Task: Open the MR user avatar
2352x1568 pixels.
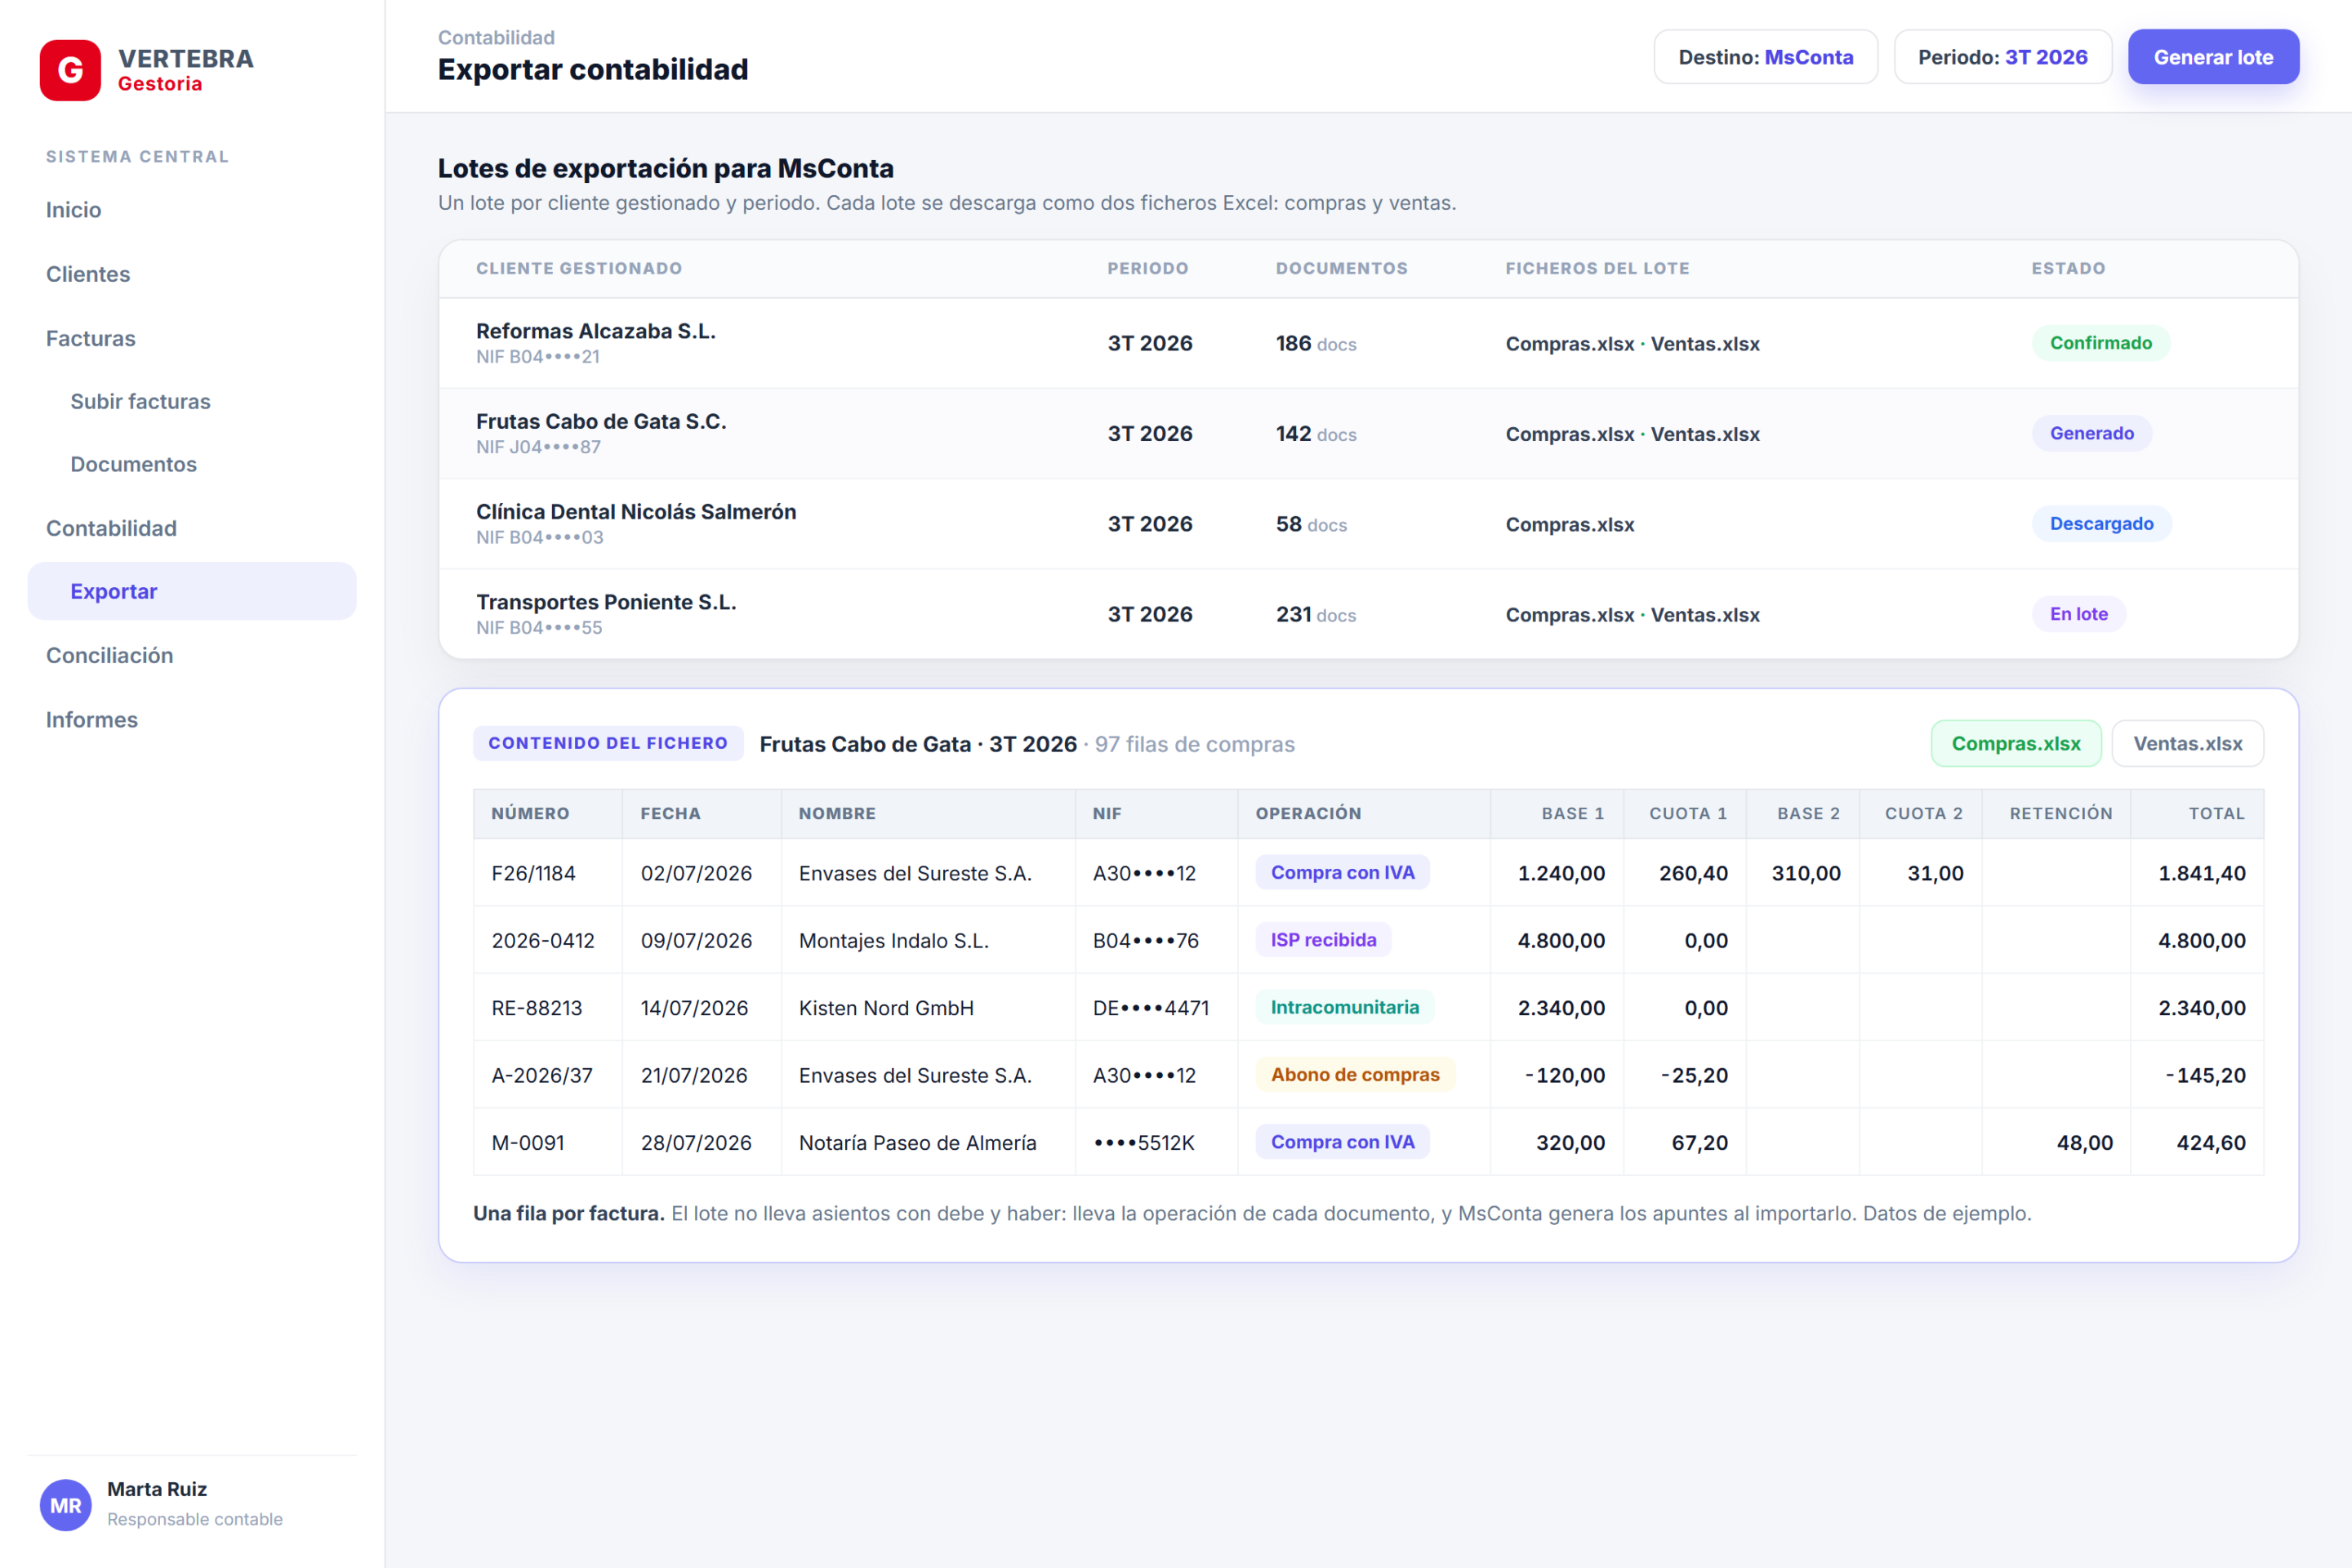Action: (66, 1505)
